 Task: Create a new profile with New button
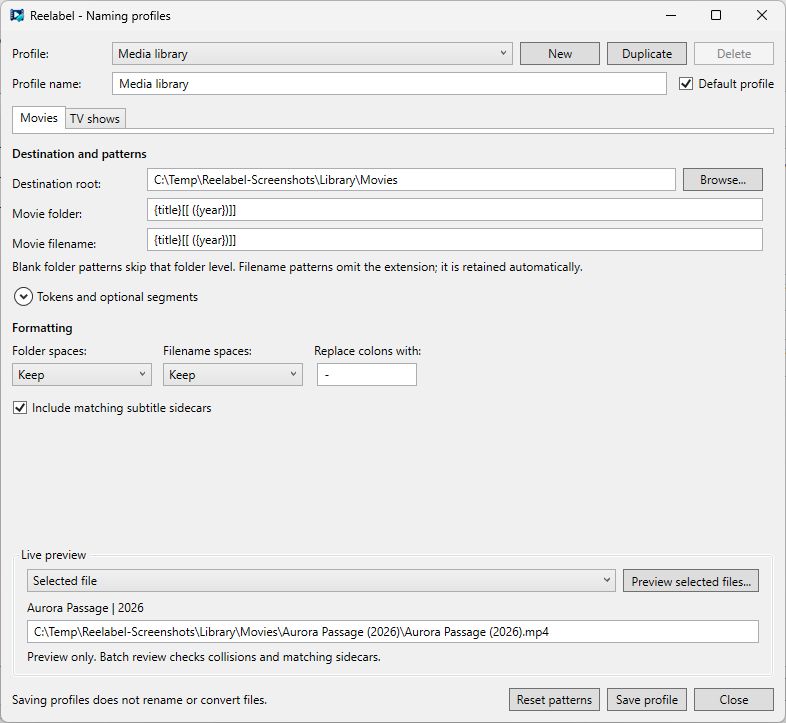(559, 54)
